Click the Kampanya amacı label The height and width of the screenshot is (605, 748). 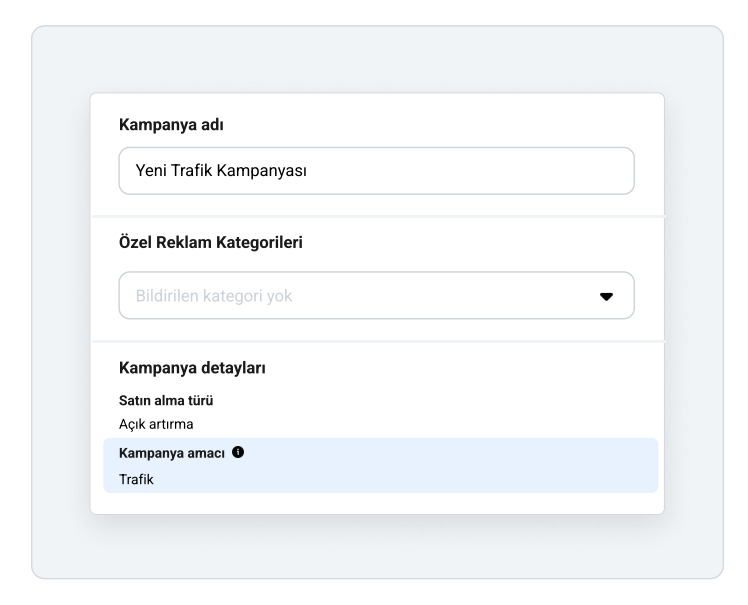(x=172, y=453)
